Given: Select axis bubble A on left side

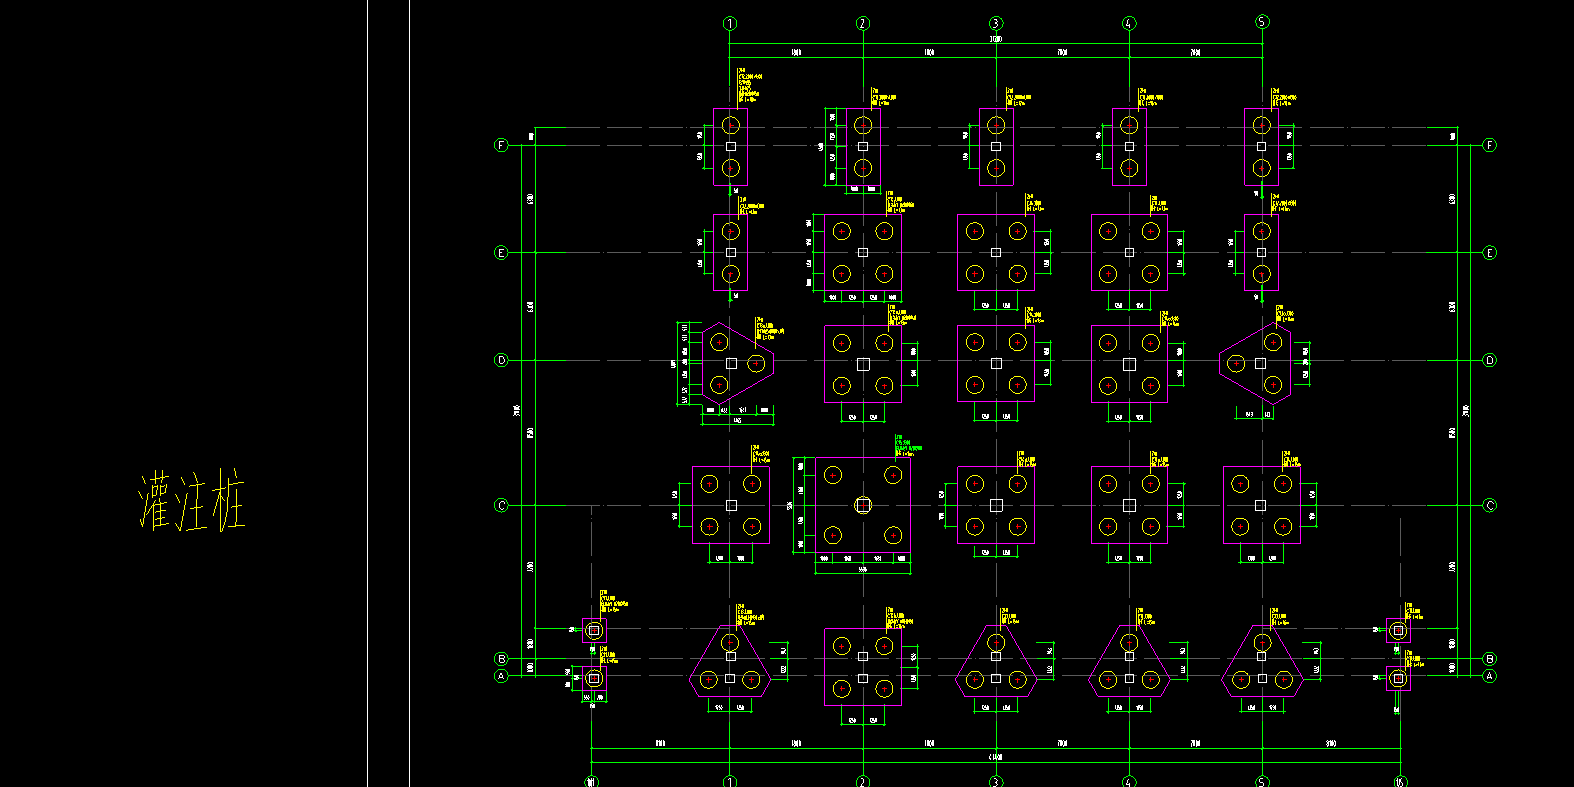Looking at the screenshot, I should (502, 676).
